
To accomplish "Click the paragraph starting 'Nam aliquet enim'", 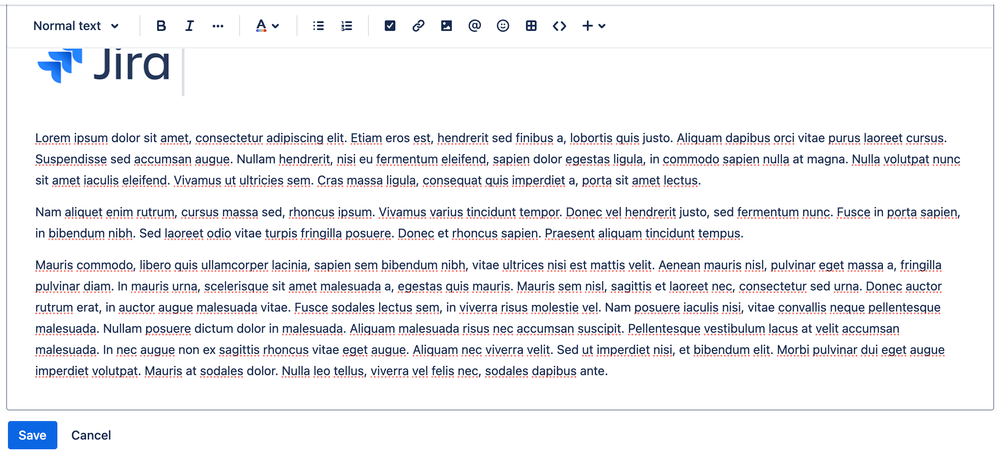I will pyautogui.click(x=498, y=222).
